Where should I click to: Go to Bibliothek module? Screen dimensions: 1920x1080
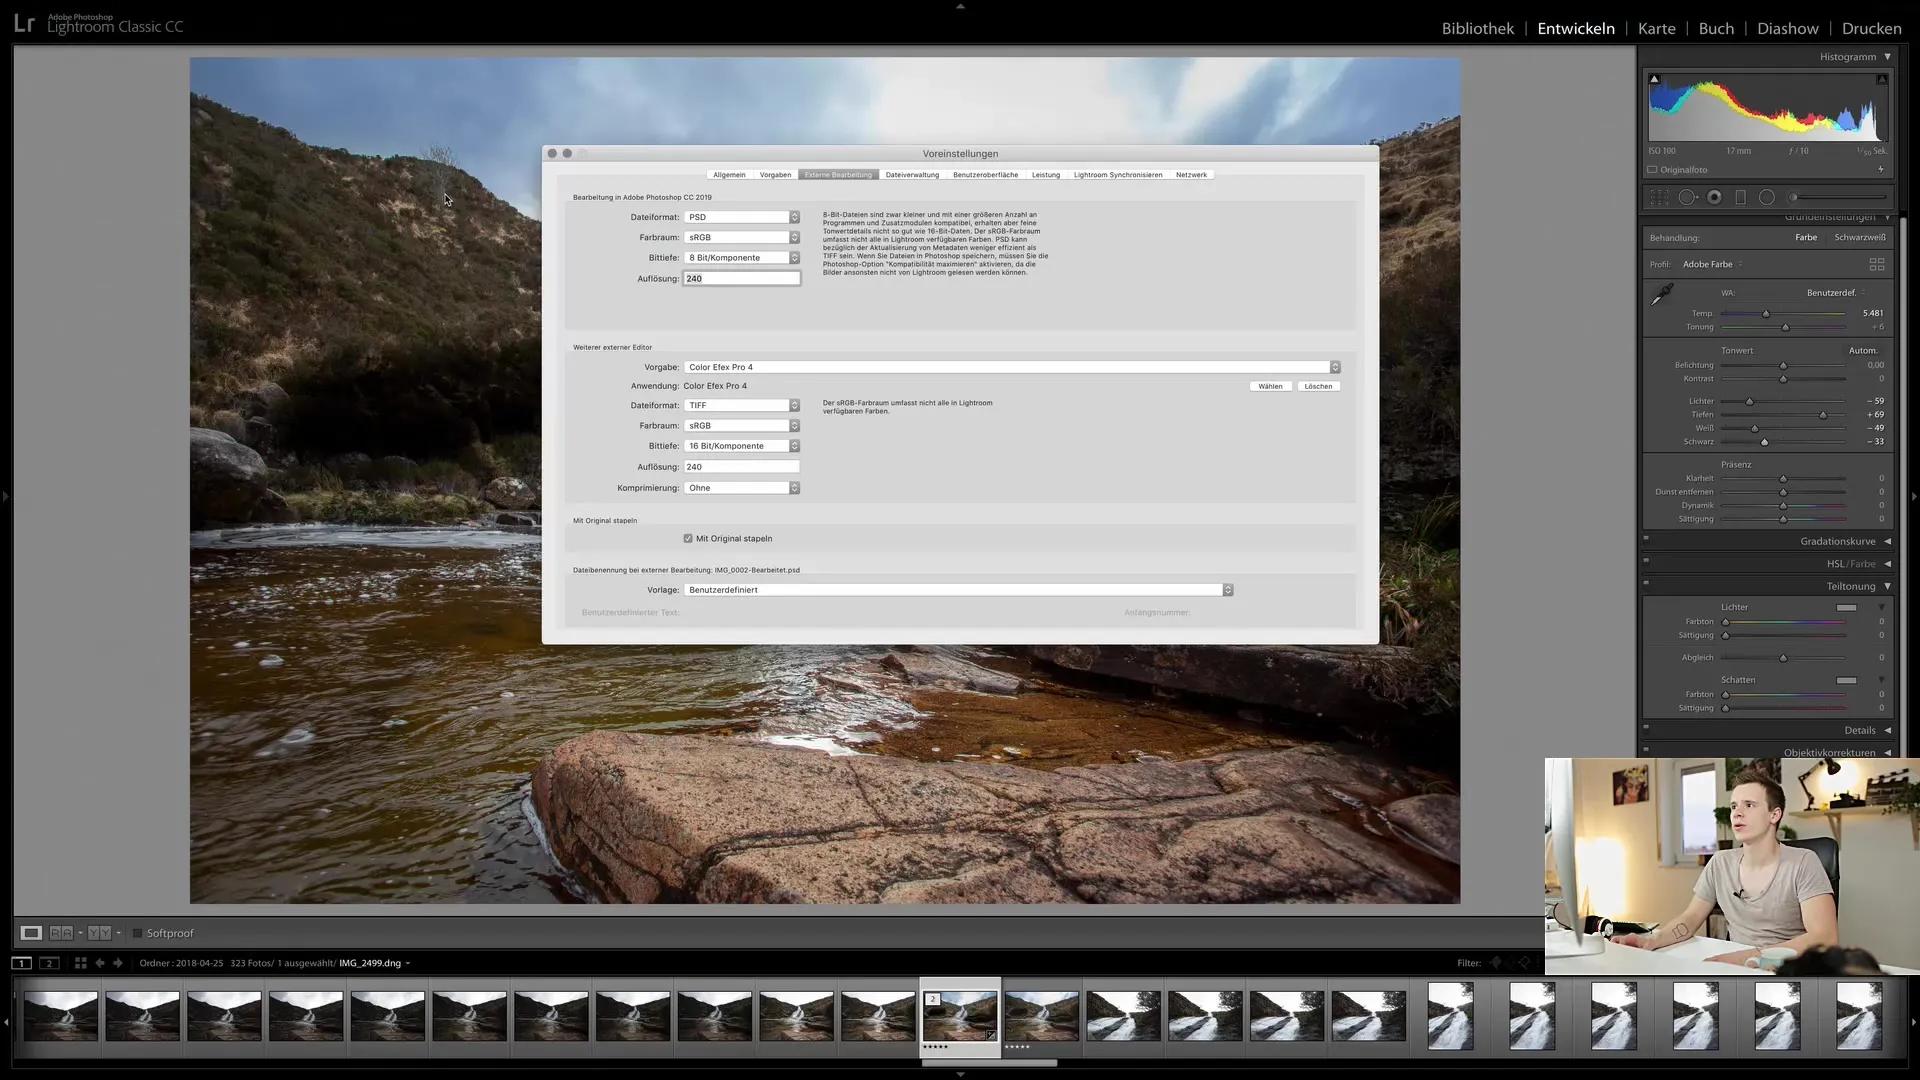1477,28
